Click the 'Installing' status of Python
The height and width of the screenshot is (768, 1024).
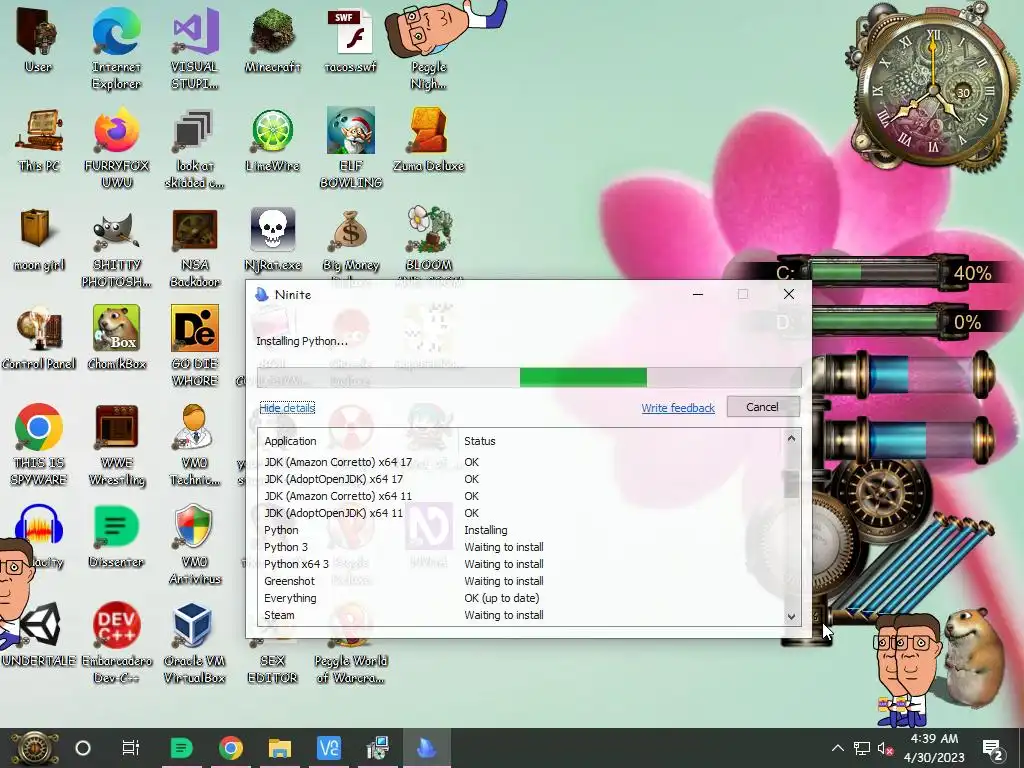(485, 530)
